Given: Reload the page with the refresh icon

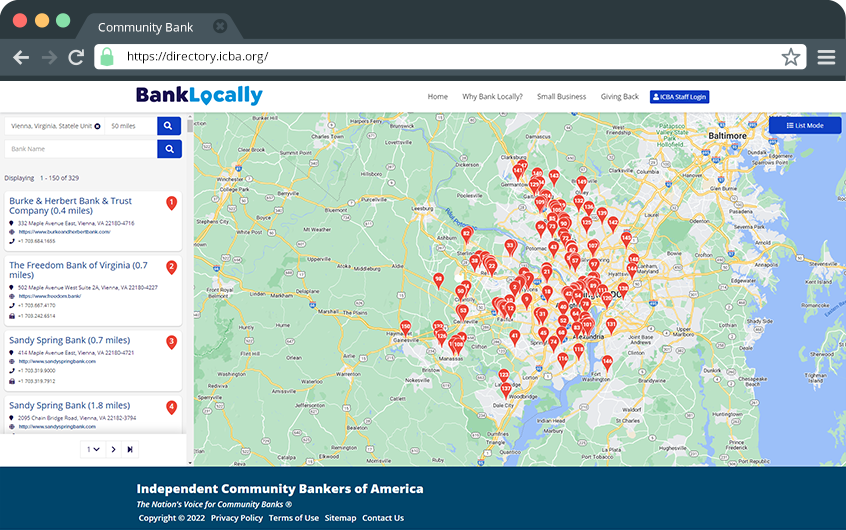Looking at the screenshot, I should pos(76,57).
